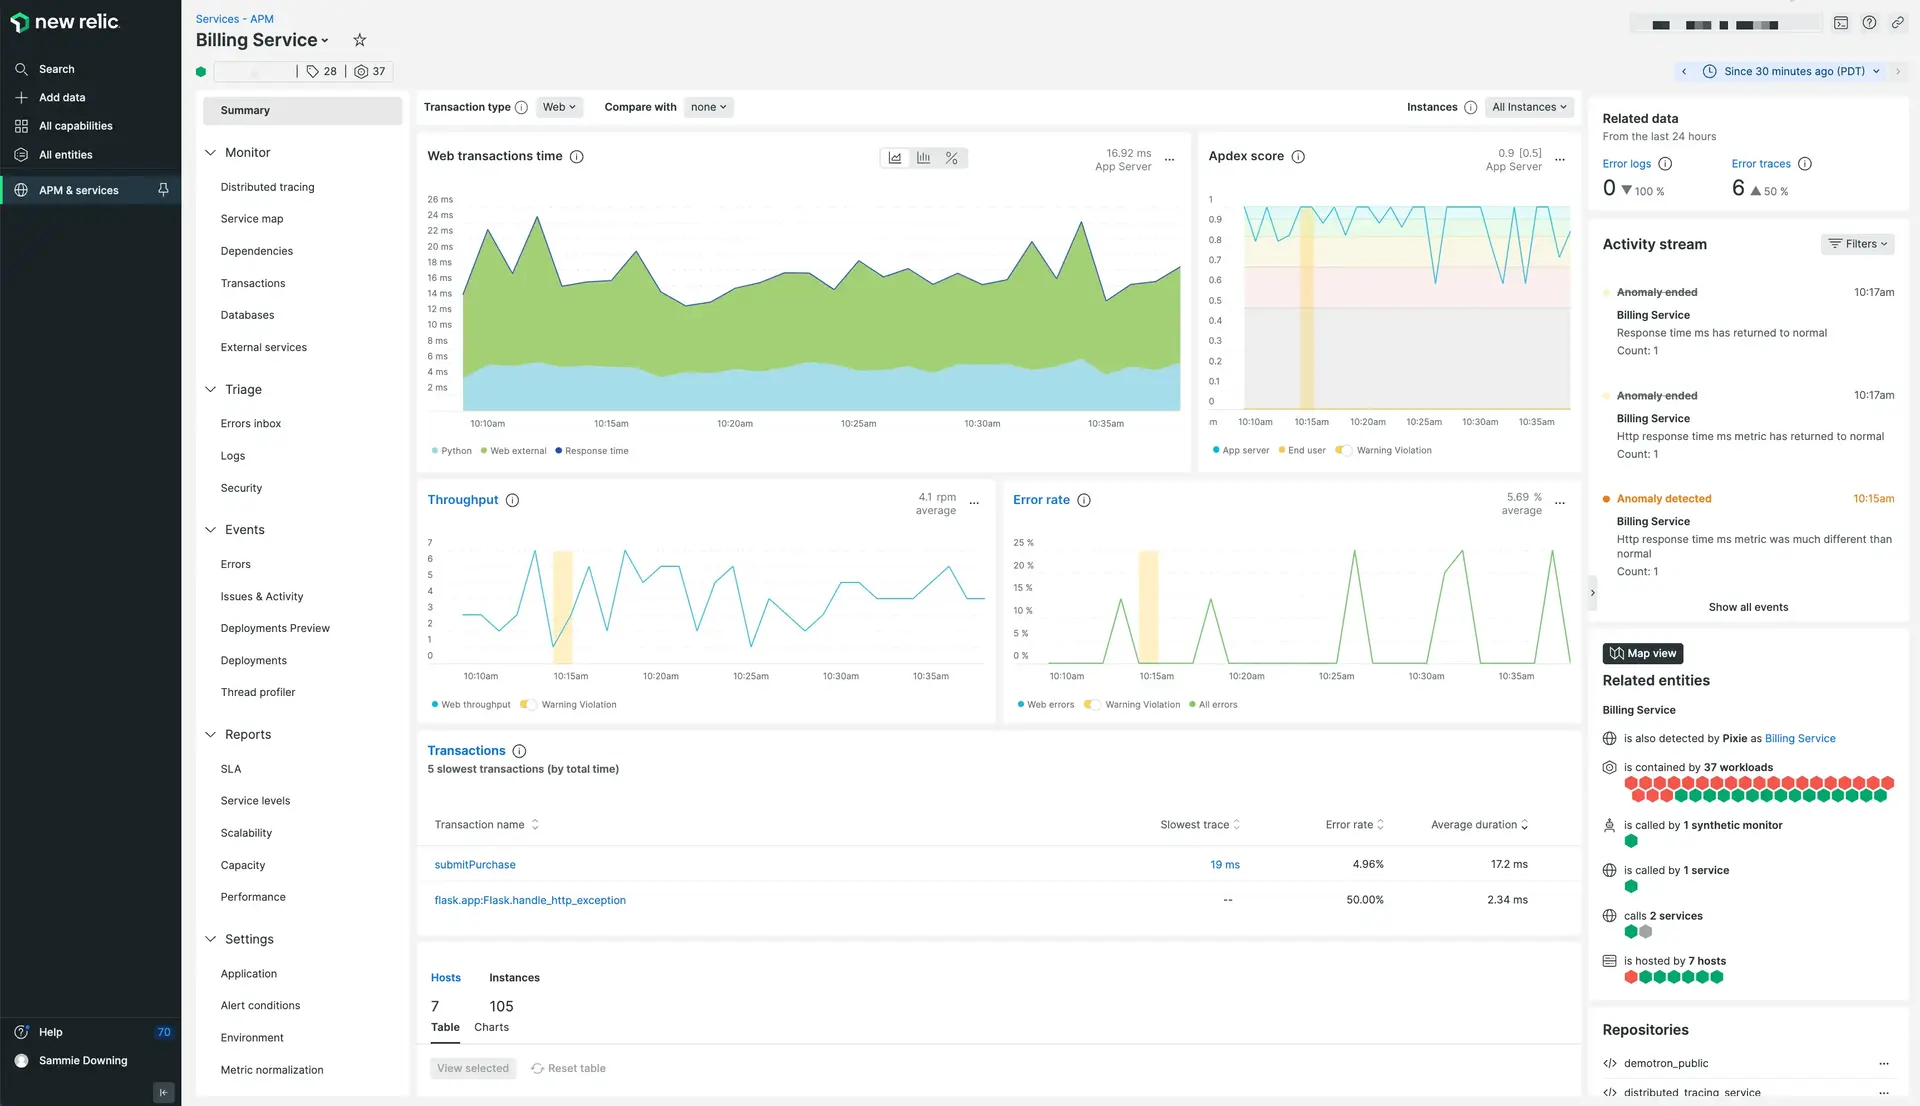The height and width of the screenshot is (1106, 1920).
Task: Open Transaction type Web dropdown
Action: [x=559, y=107]
